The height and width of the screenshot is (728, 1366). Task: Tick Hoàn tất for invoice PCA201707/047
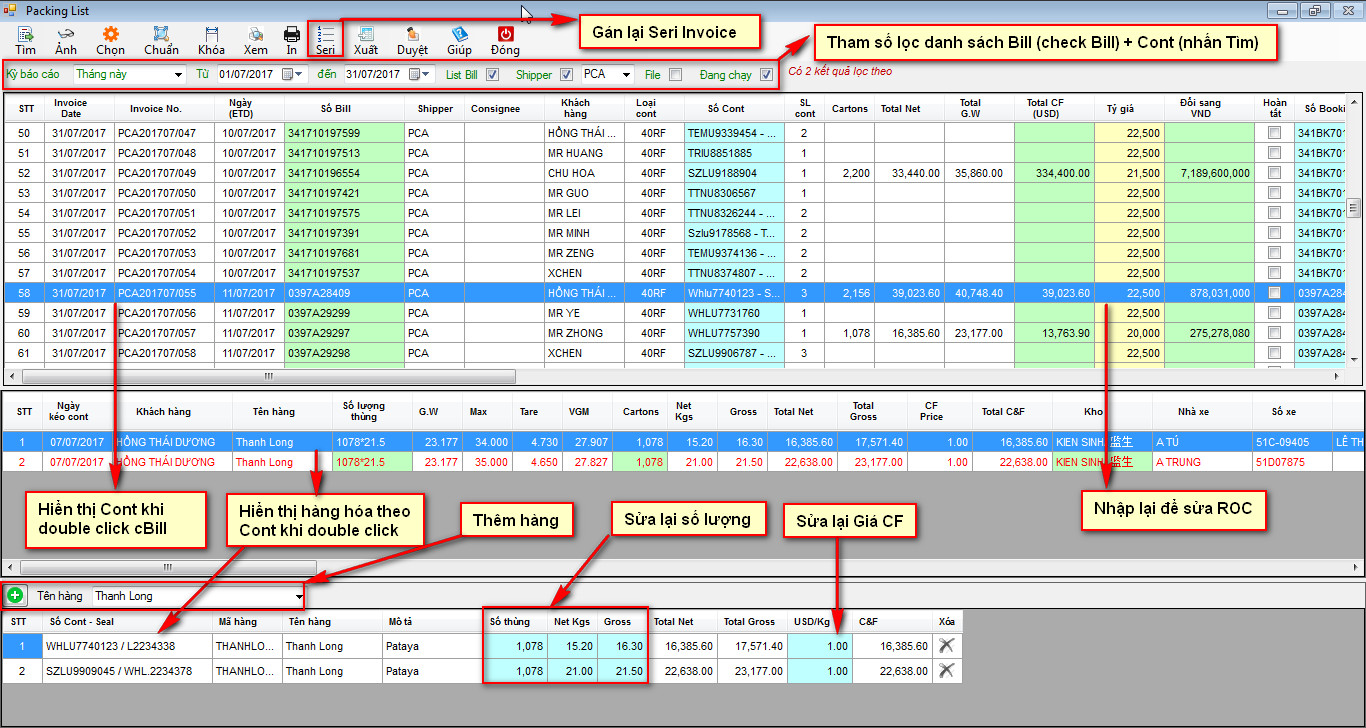tap(1274, 133)
